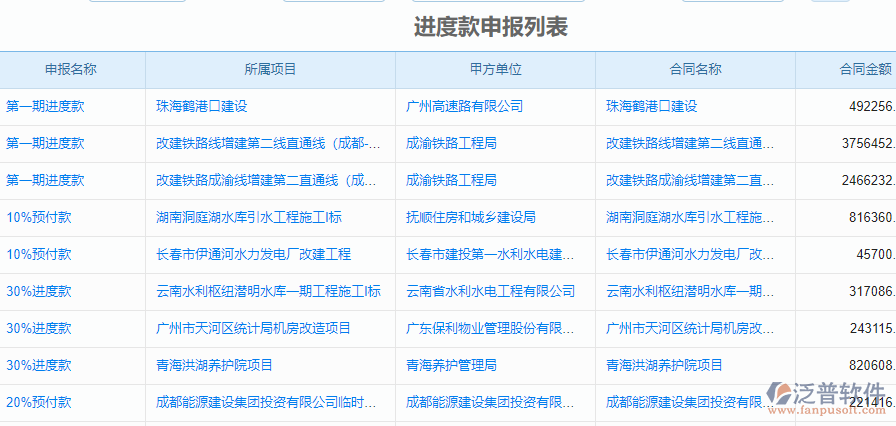Click the 合同名称 column header
This screenshot has height=426, width=896.
[x=695, y=70]
